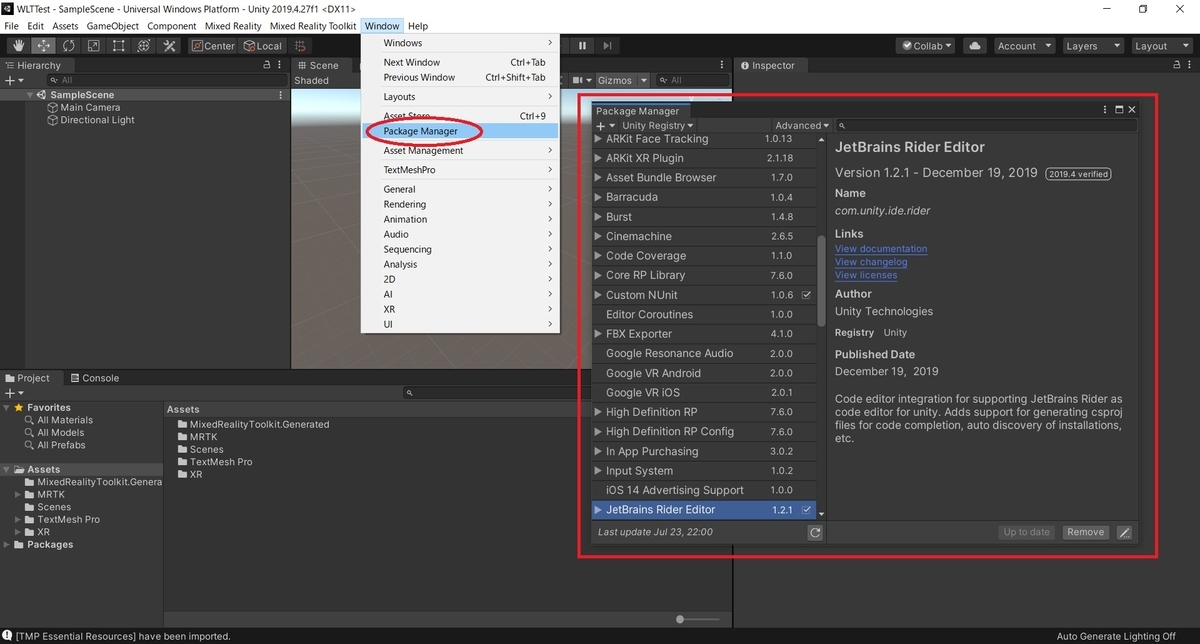Open the Rendering submenu

[x=460, y=204]
